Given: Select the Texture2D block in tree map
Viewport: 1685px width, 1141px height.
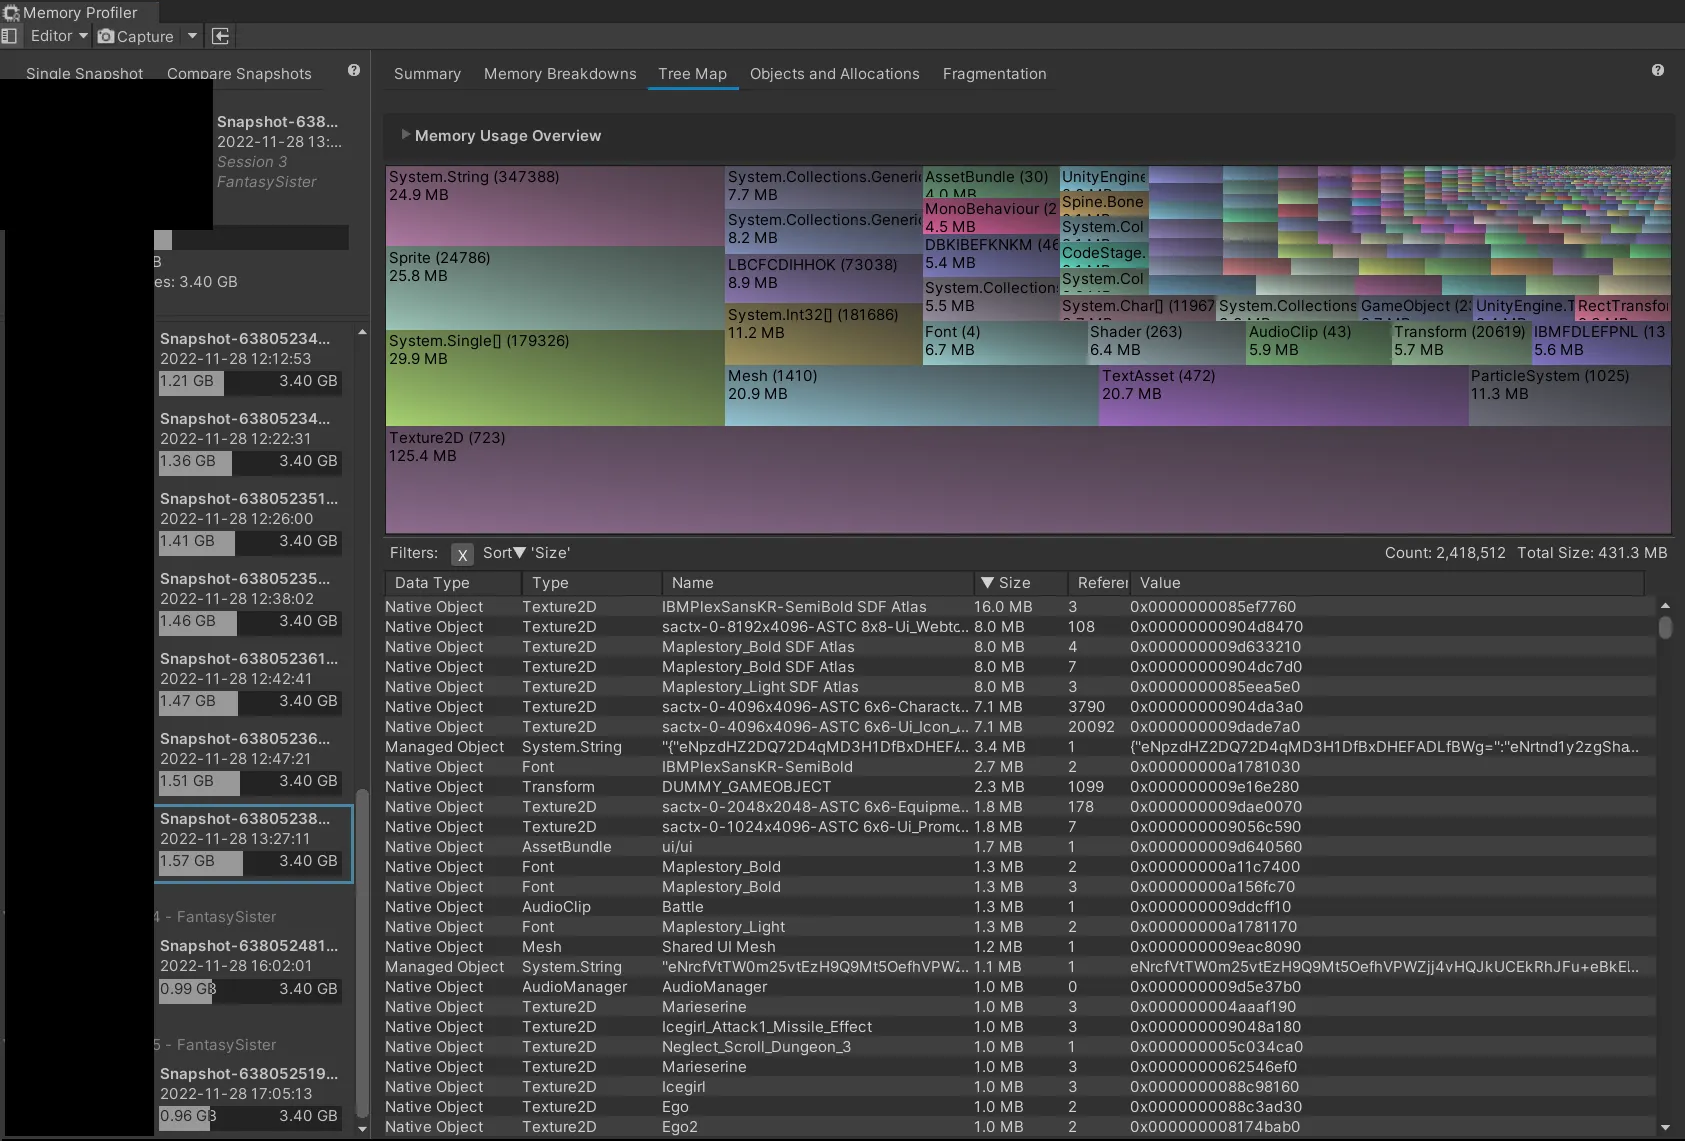Looking at the screenshot, I should coord(1027,480).
